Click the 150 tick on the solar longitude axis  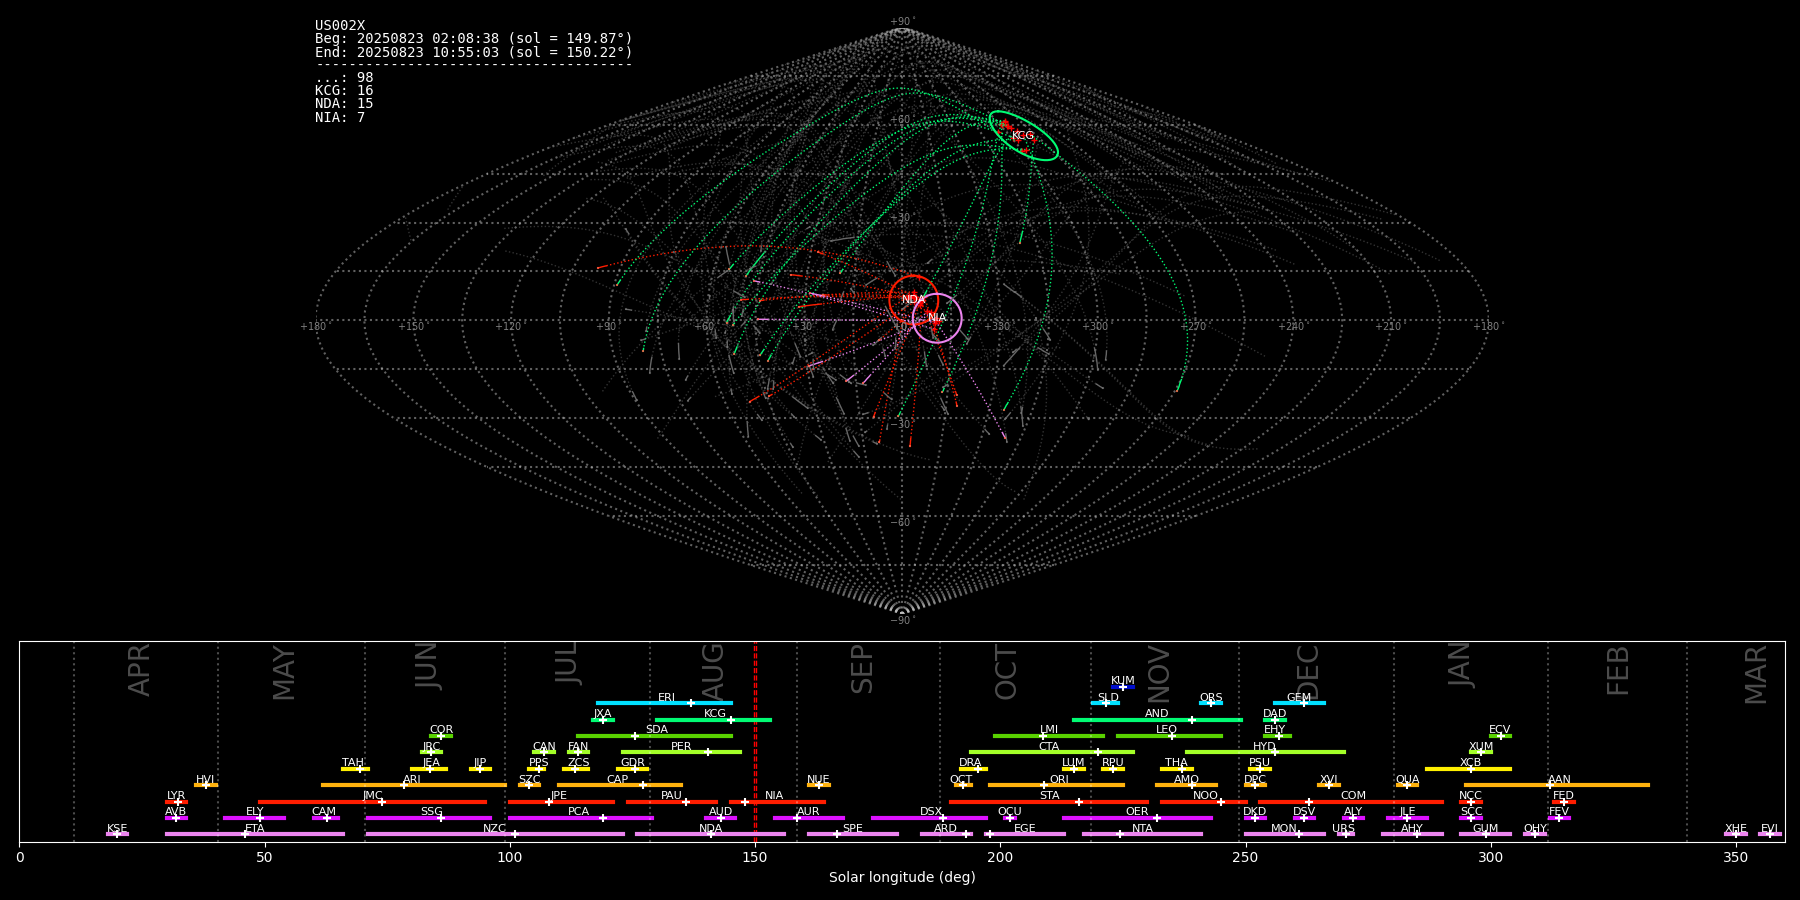coord(755,857)
